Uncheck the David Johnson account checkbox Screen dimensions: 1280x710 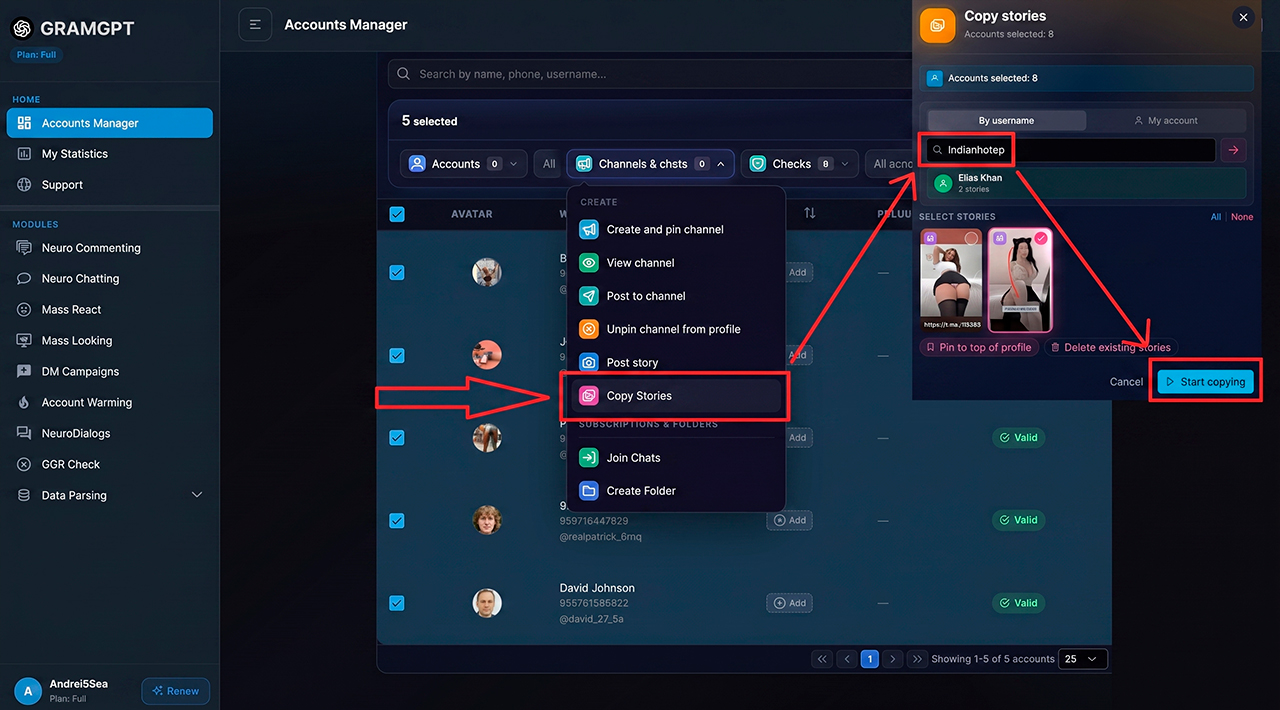(x=397, y=603)
